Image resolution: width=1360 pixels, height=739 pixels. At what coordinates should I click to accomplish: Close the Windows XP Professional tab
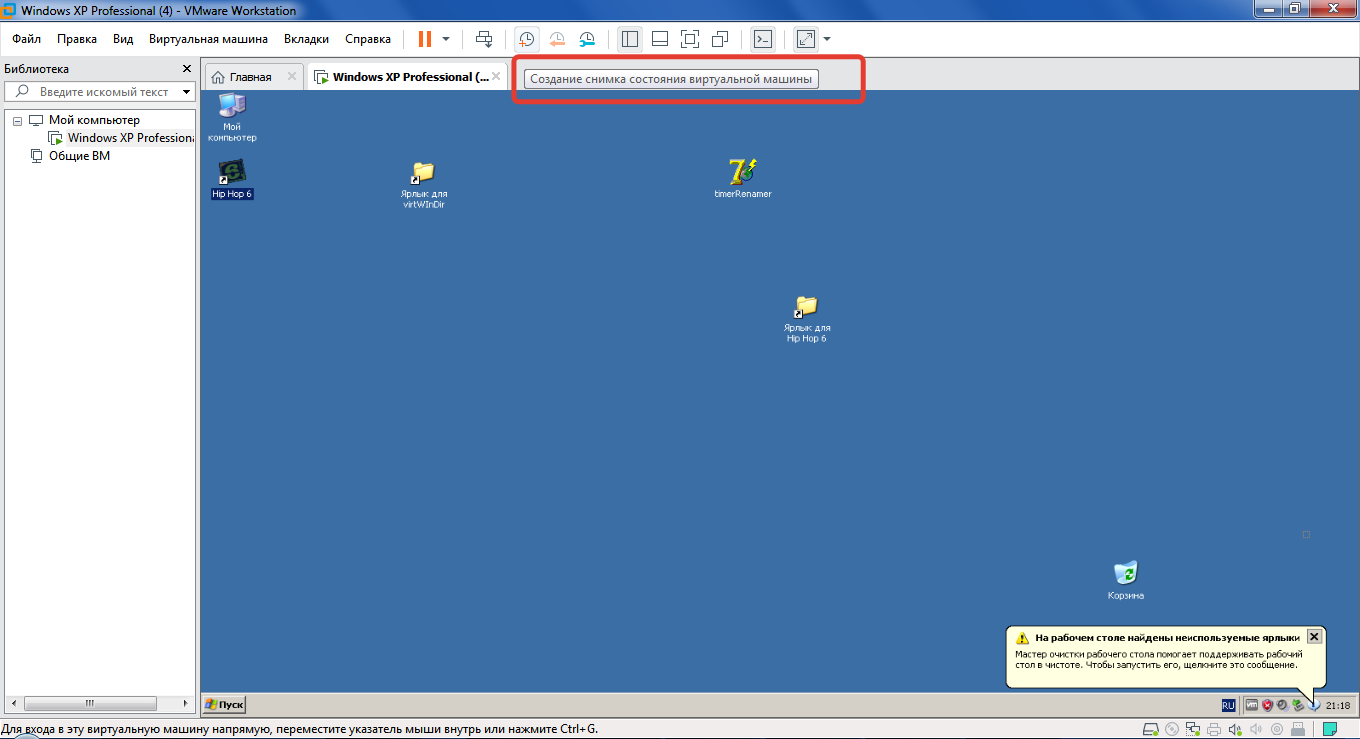[x=496, y=76]
